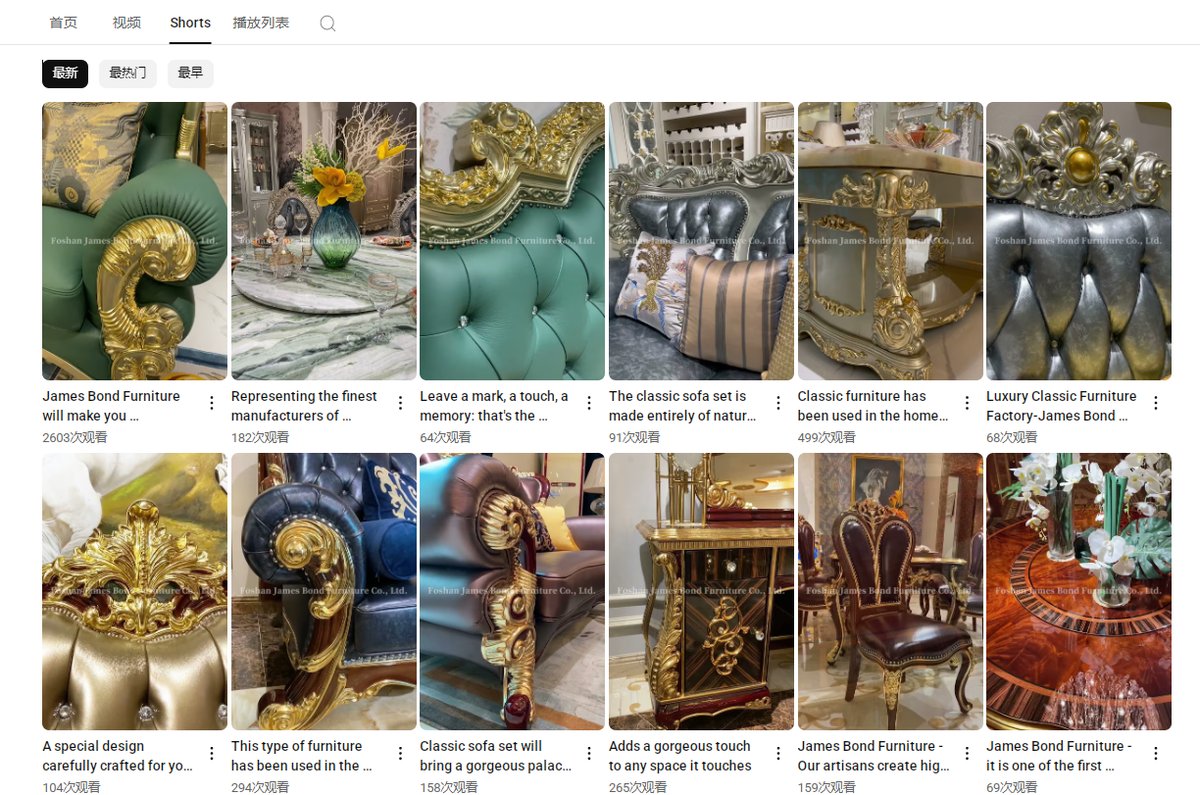Open options menu for "The classic sofa set is made" short
The width and height of the screenshot is (1200, 795).
(778, 403)
